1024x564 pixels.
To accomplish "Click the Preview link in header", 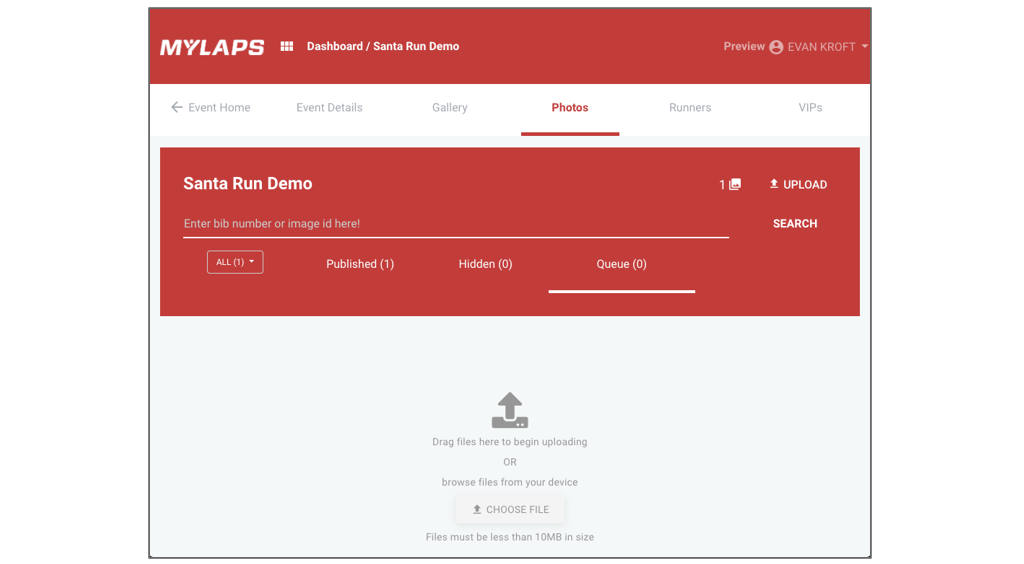I will tap(743, 46).
